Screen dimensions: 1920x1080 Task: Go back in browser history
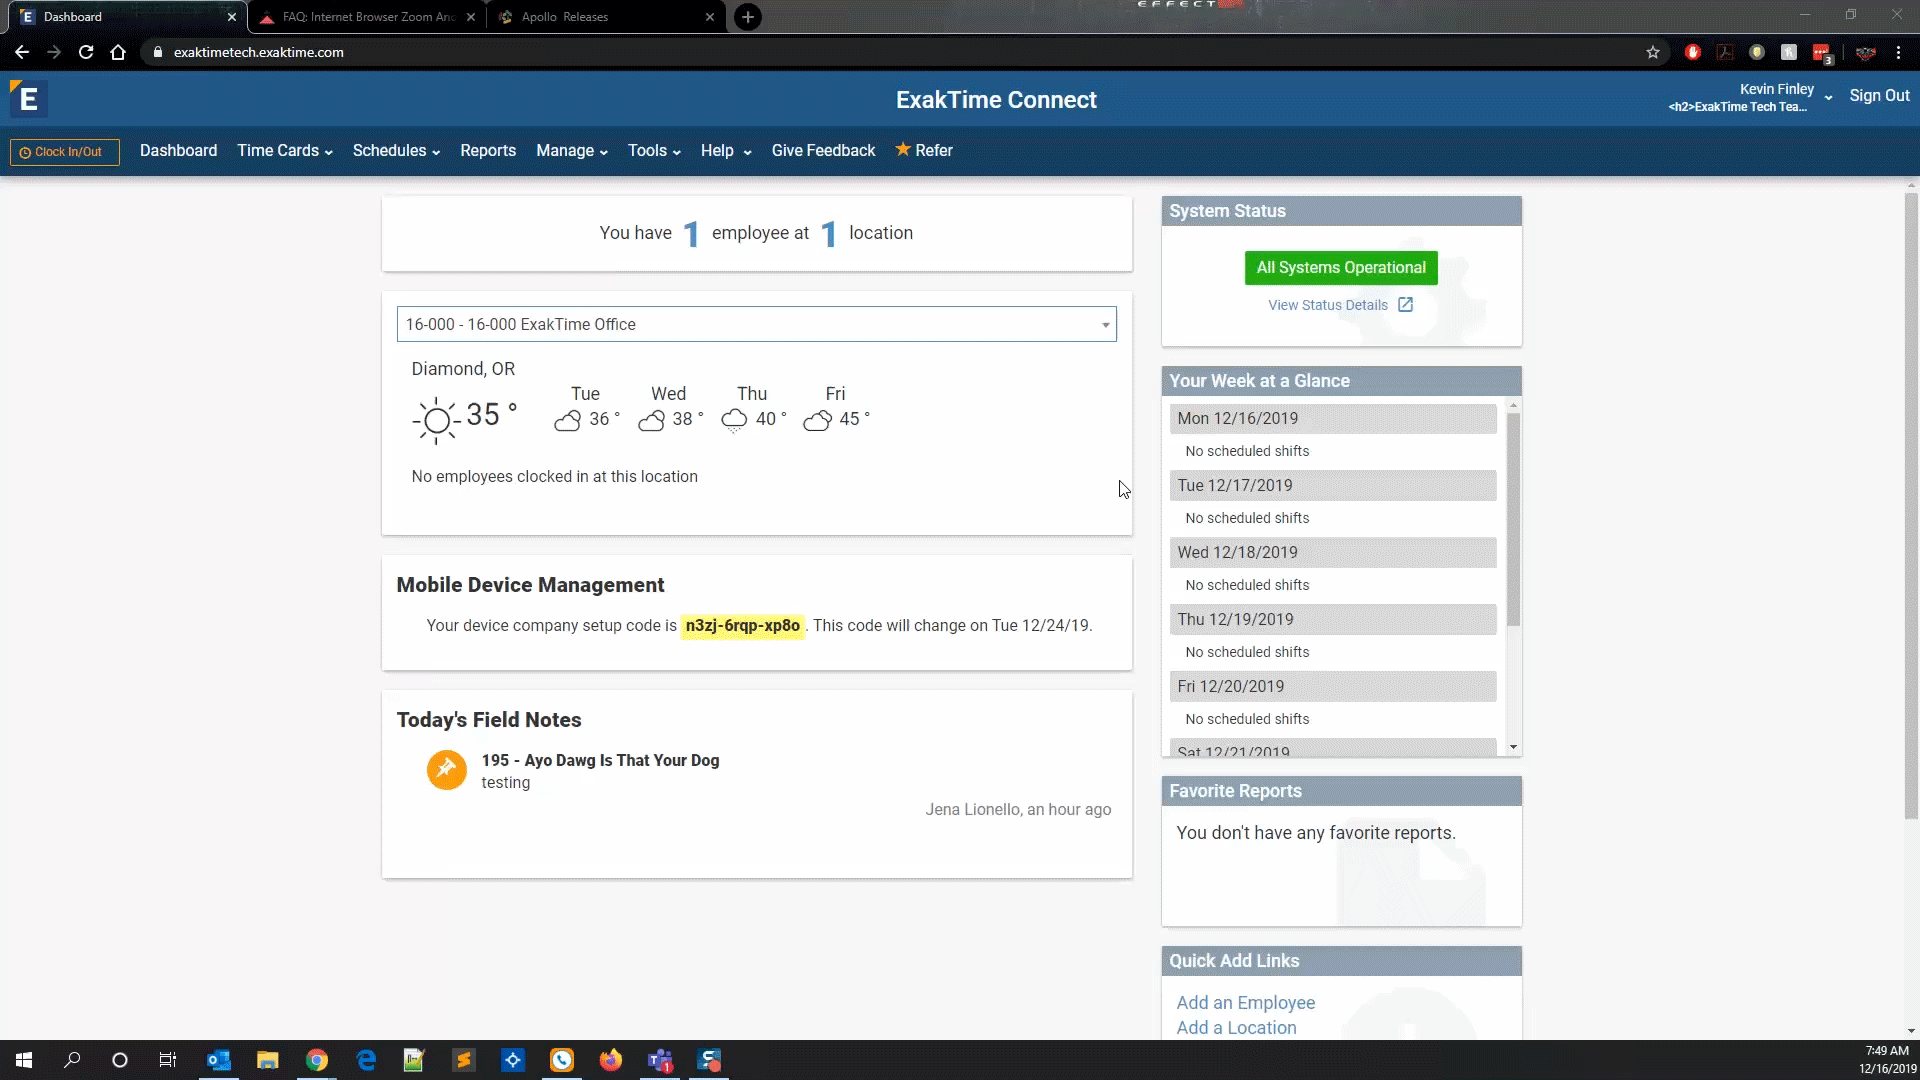coord(22,52)
